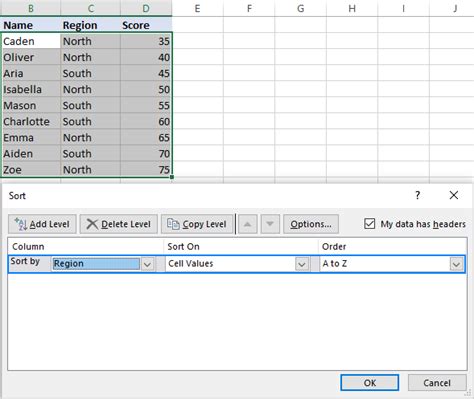Select the score cell 50
The width and height of the screenshot is (474, 399).
tap(146, 89)
